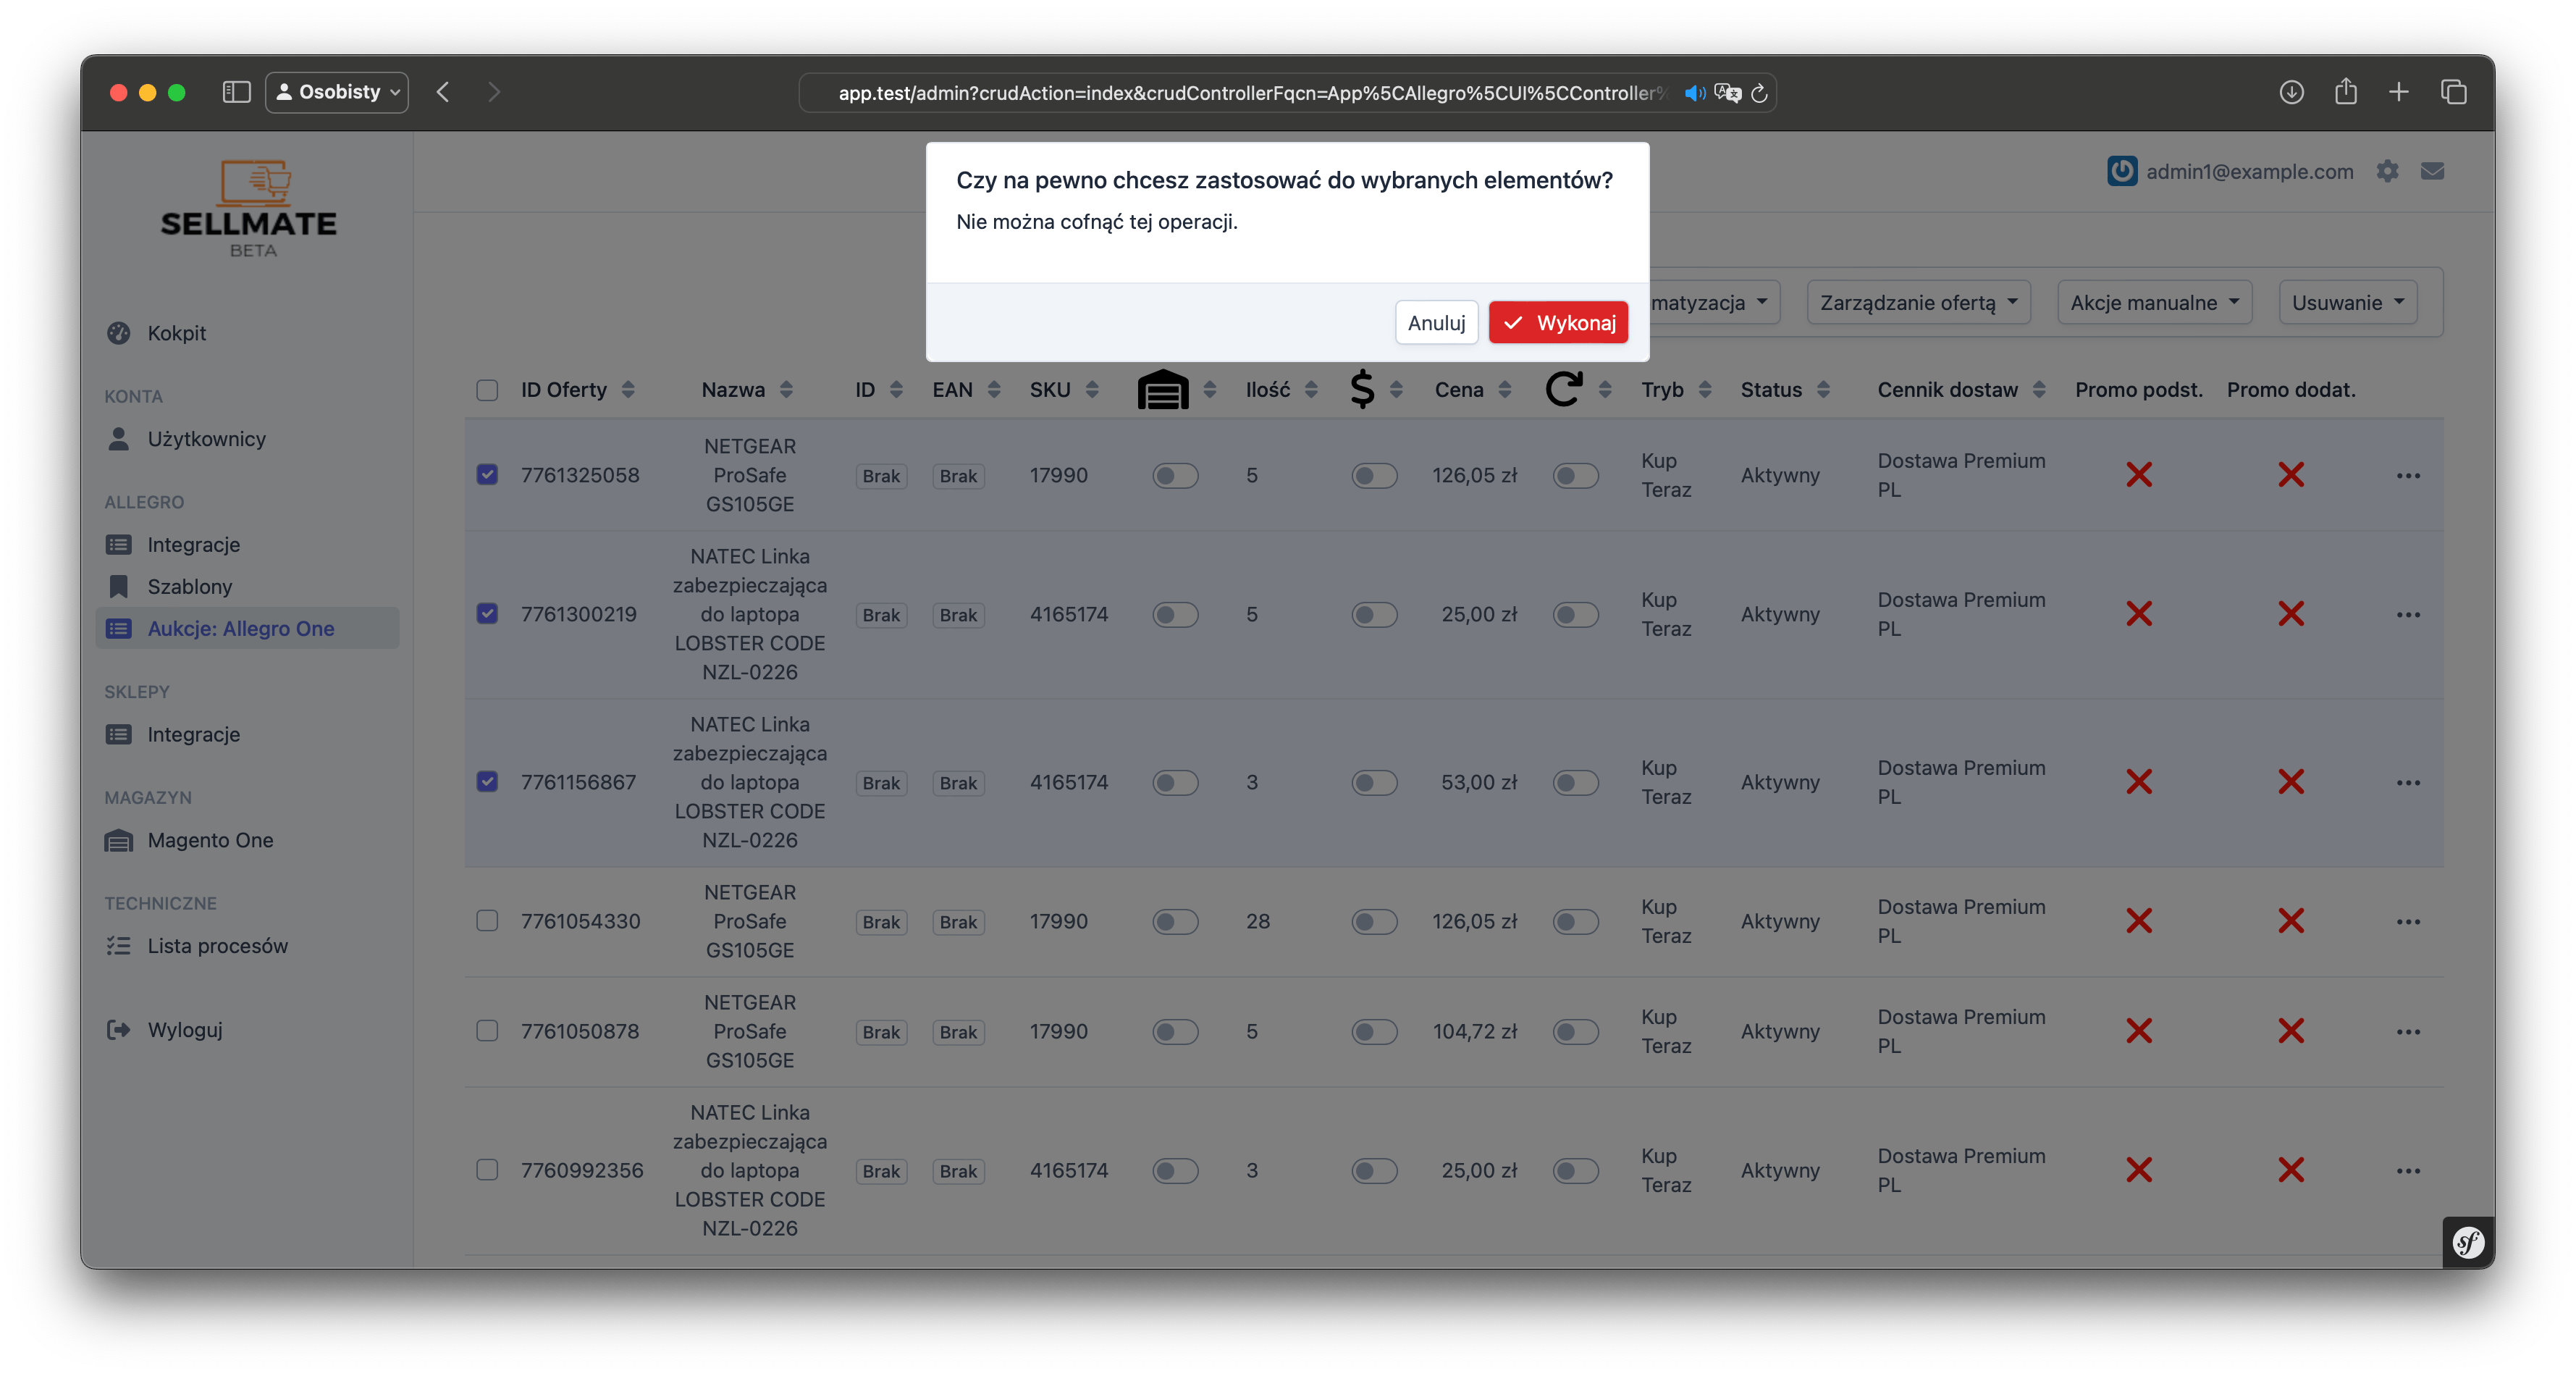Click Safari share icon
Screen dimensions: 2576x1376
coord(2345,92)
